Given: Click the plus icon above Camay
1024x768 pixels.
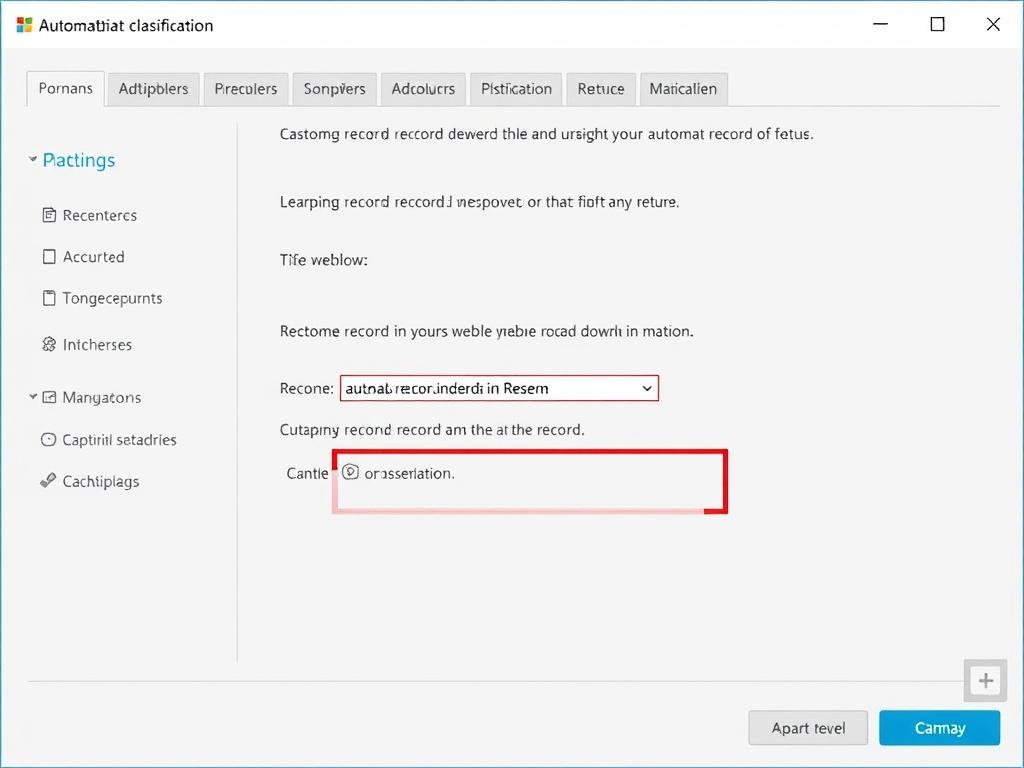Looking at the screenshot, I should tap(986, 681).
